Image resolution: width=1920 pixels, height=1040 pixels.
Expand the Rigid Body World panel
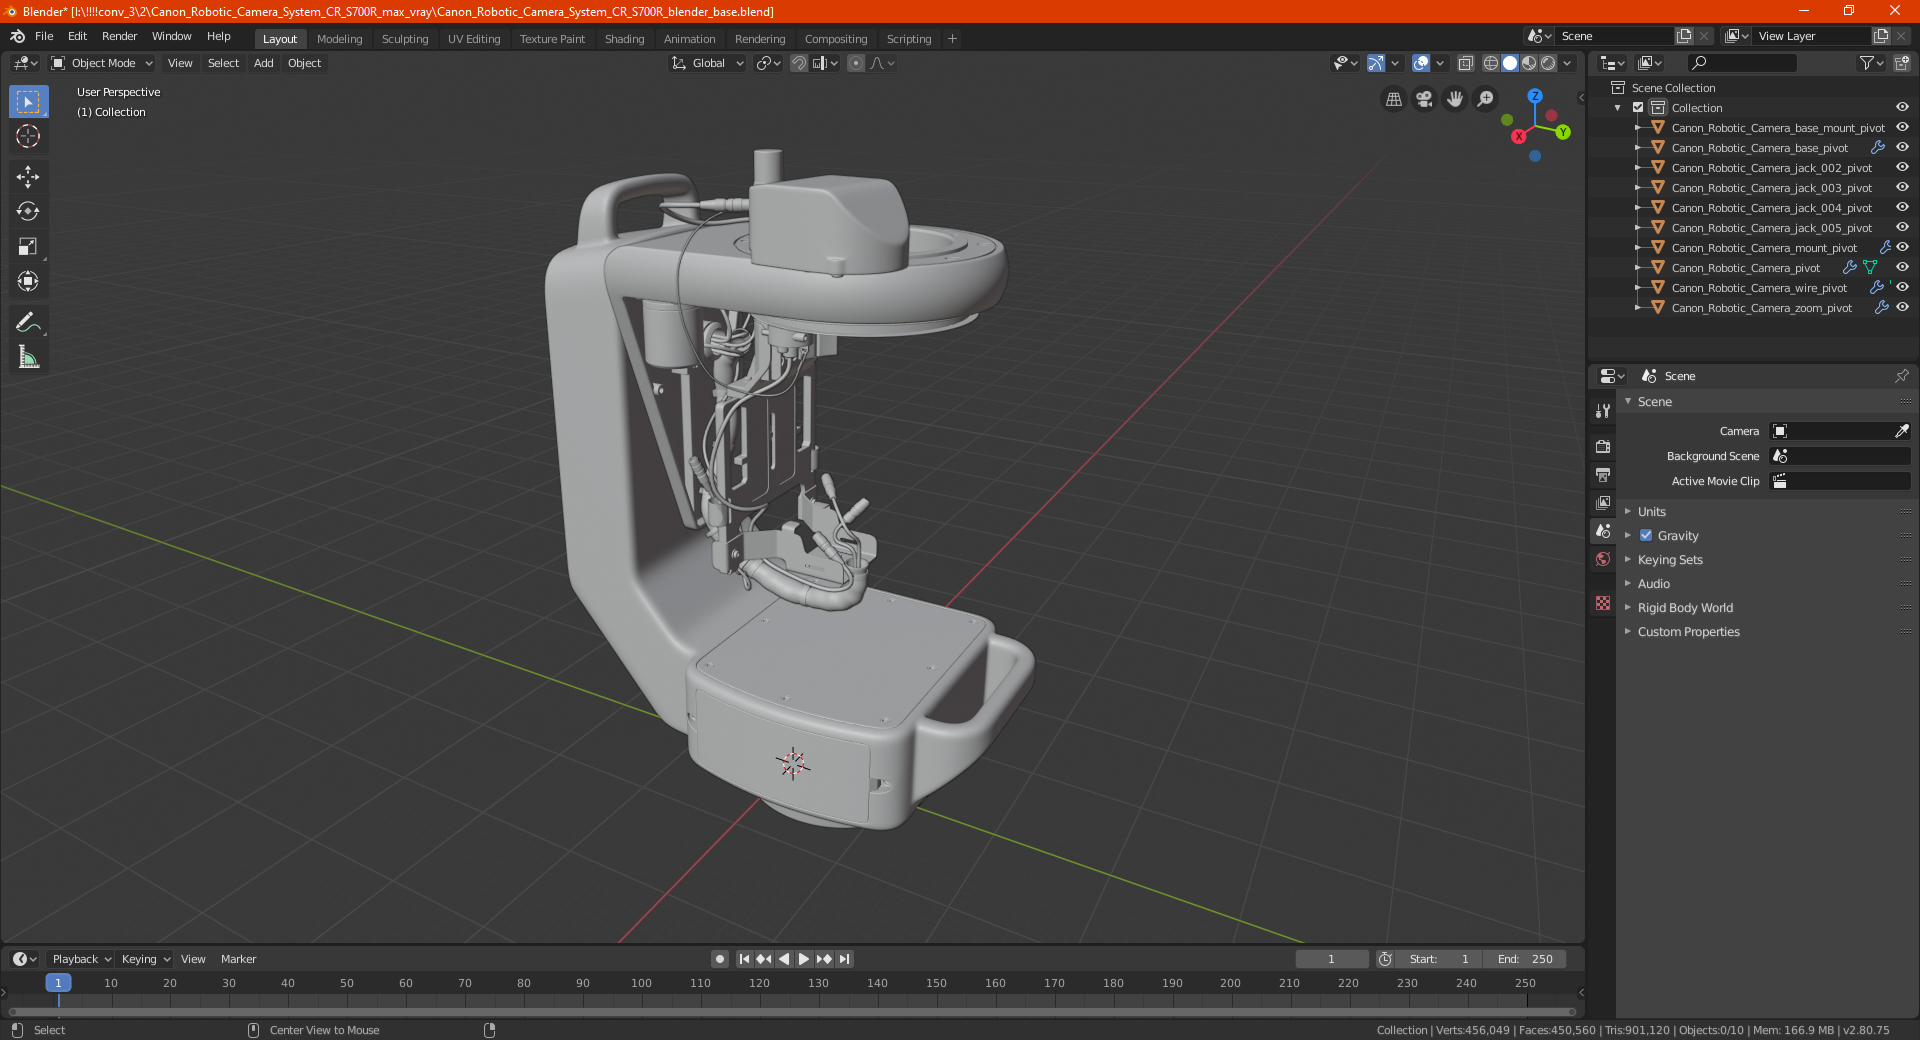coord(1685,608)
